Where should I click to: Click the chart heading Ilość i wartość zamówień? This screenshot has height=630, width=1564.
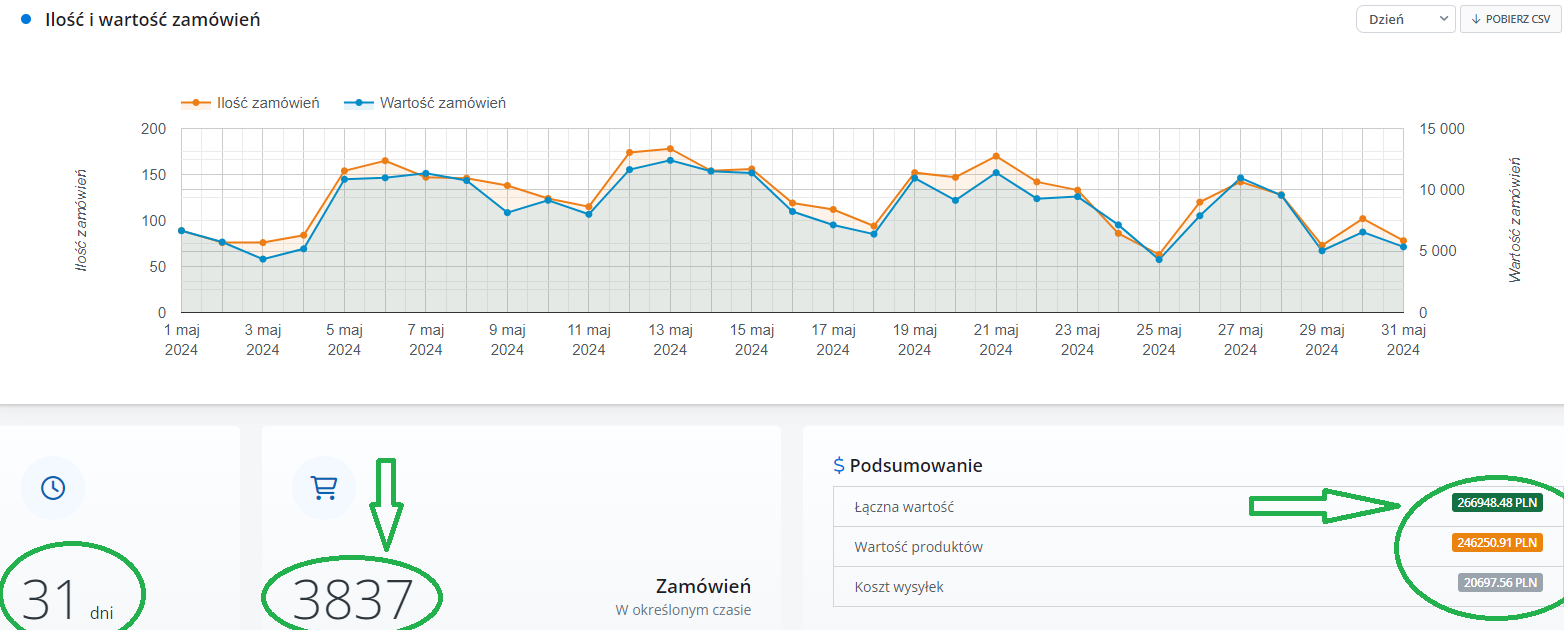point(153,19)
